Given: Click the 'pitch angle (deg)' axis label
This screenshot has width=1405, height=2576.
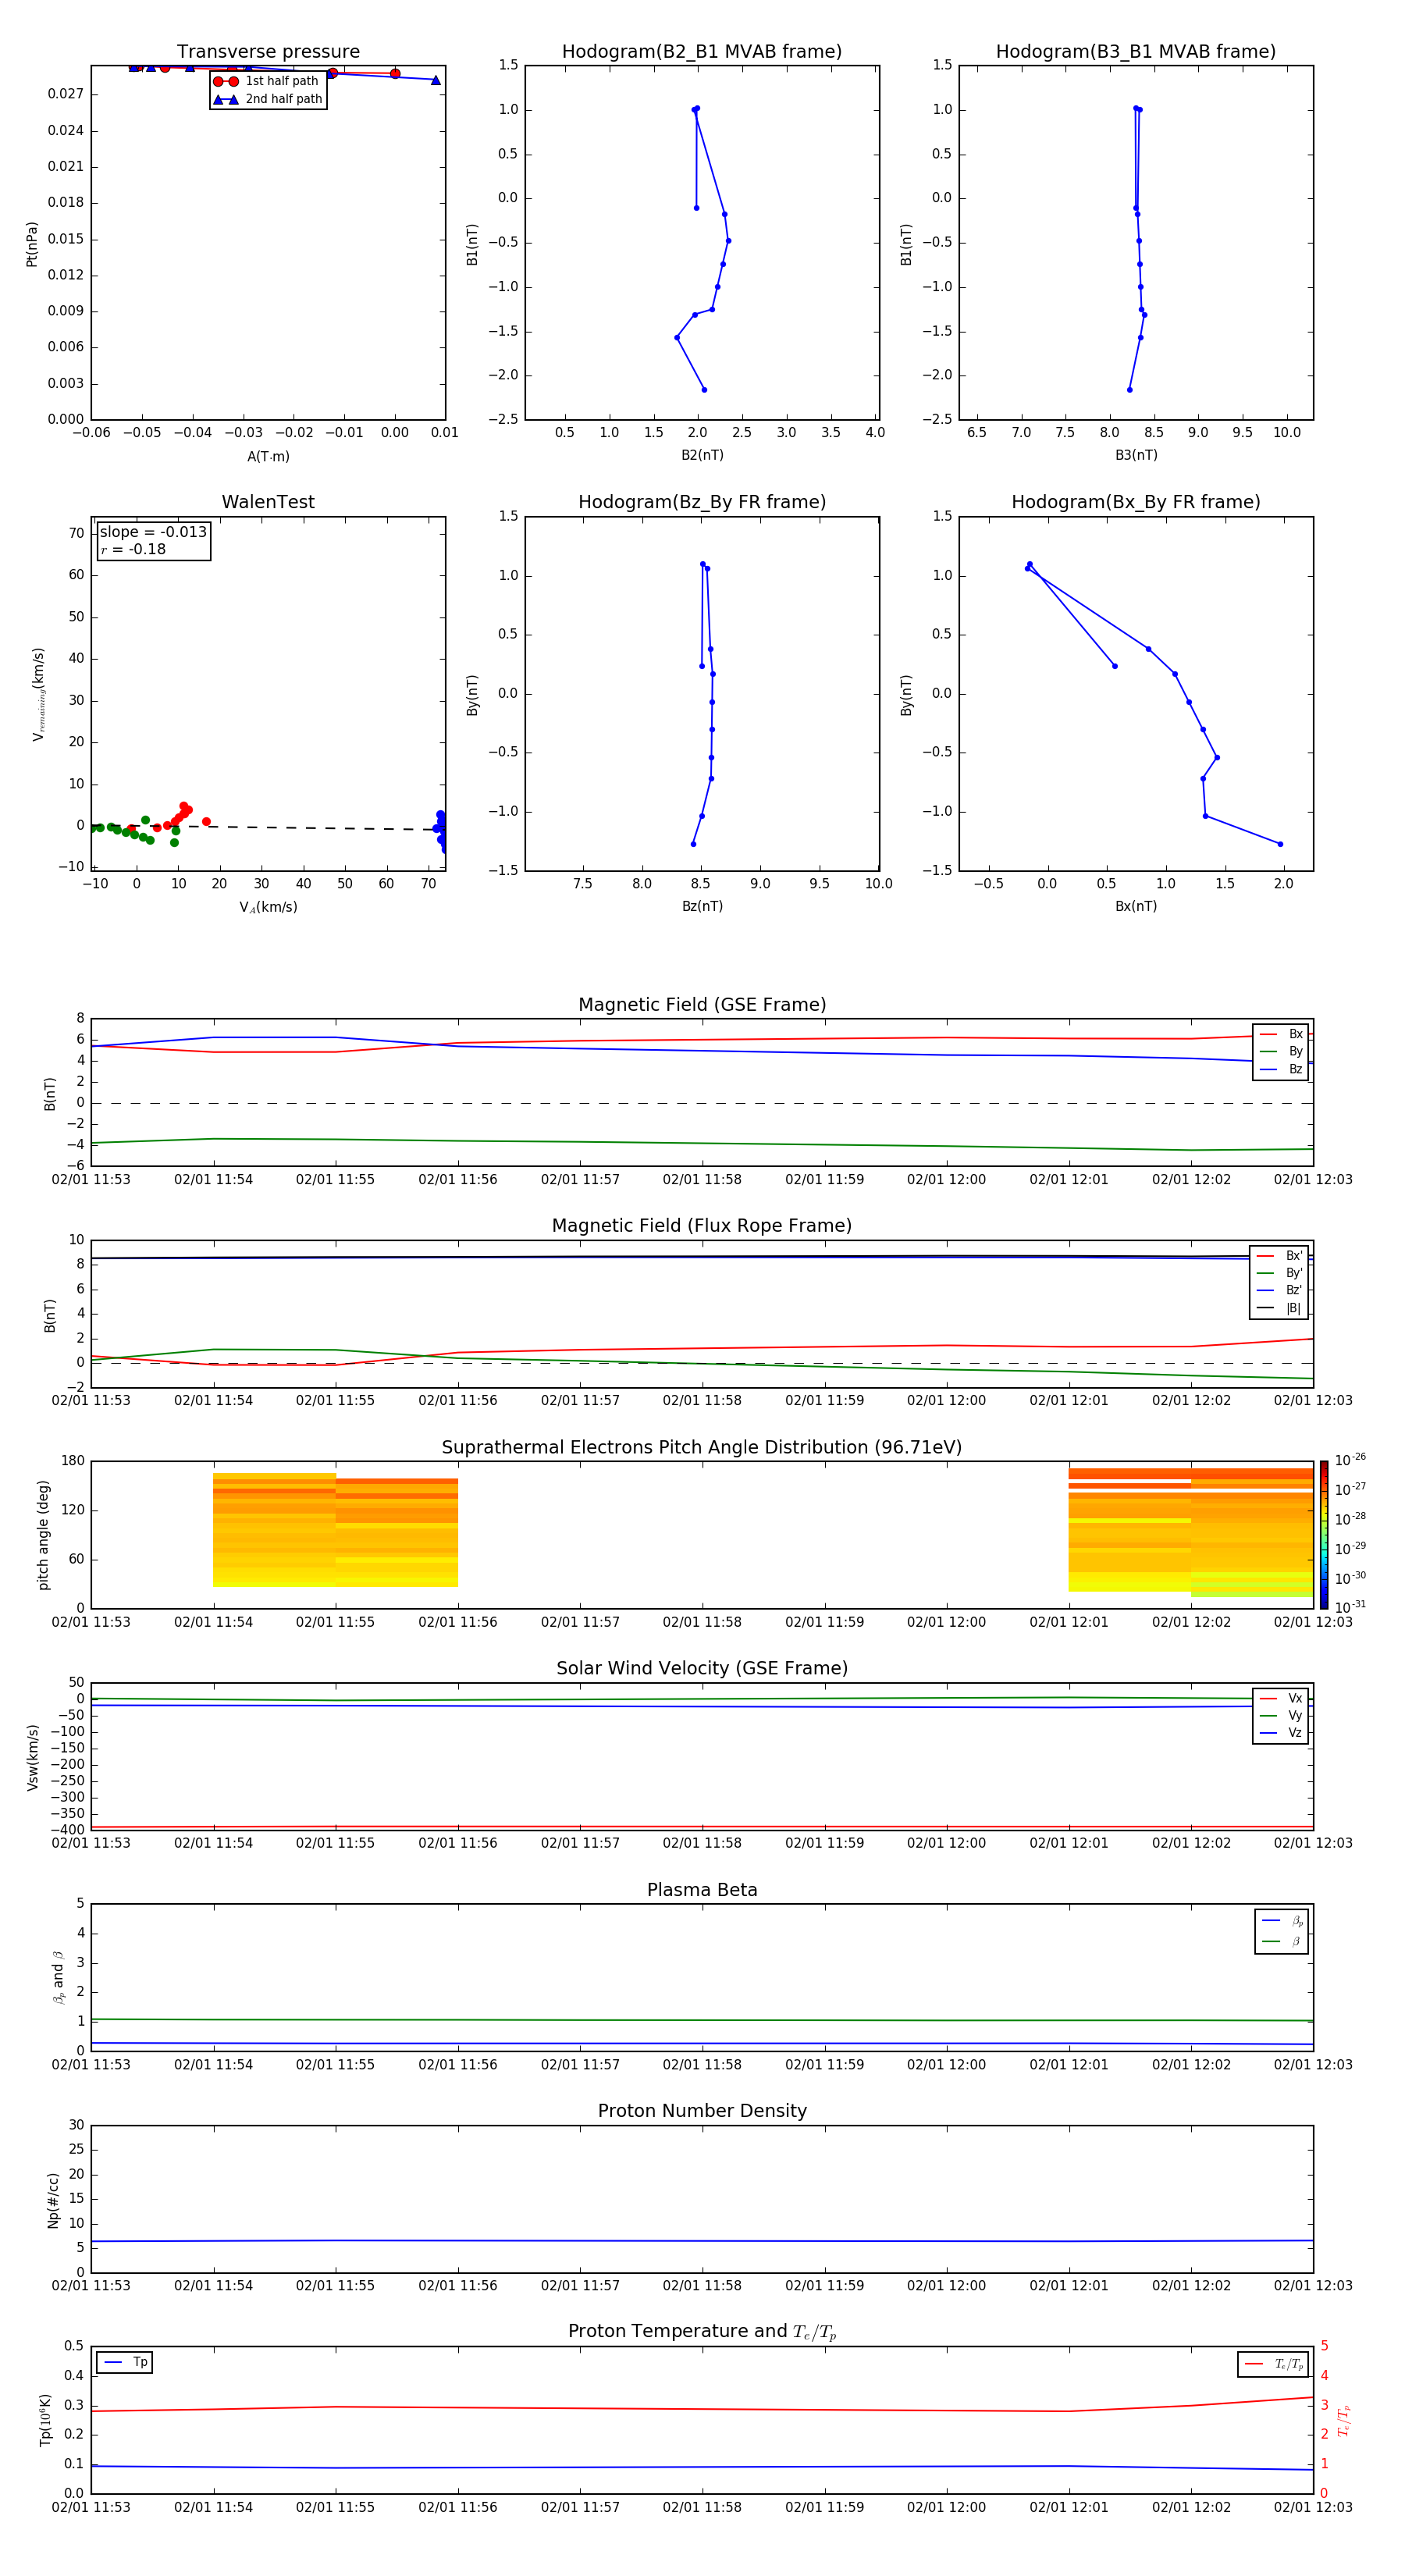Looking at the screenshot, I should (43, 1535).
